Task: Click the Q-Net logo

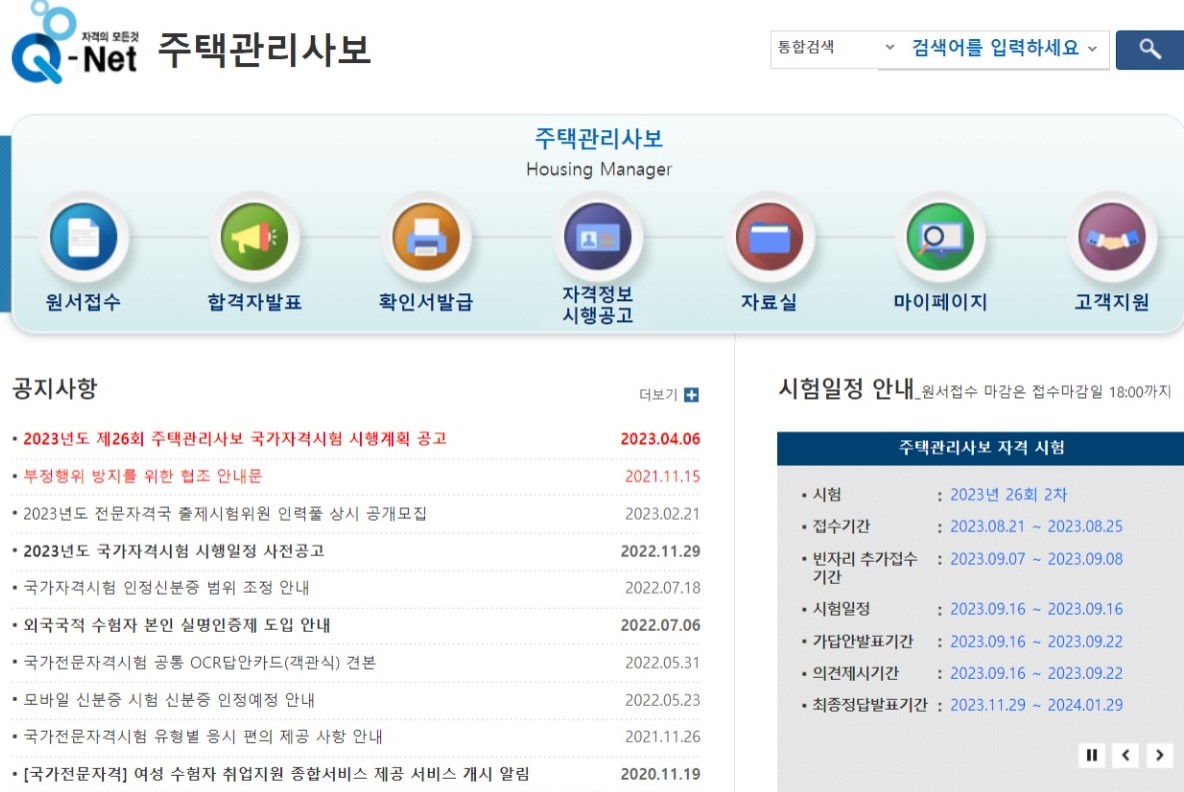Action: [x=74, y=42]
